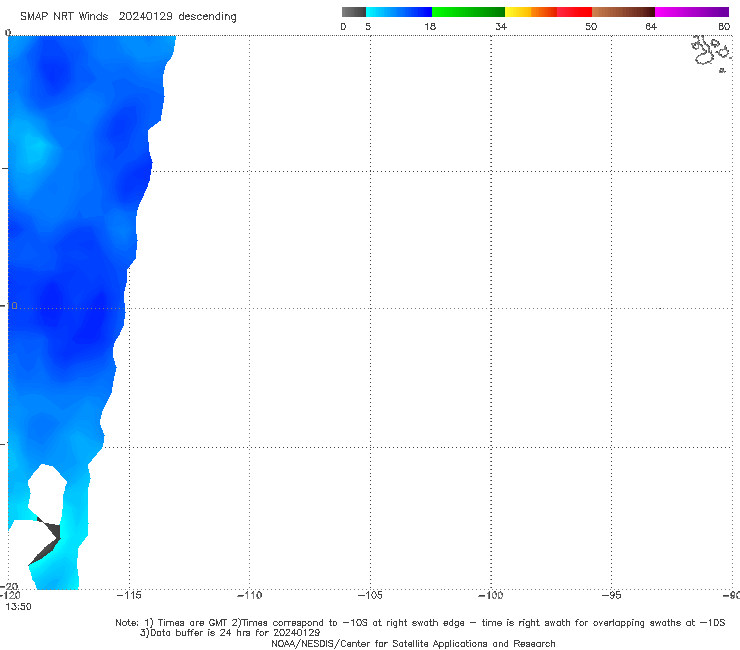Click the magenta 64-80 colorbar segment
Screen dimensions: 740x650
click(x=692, y=12)
